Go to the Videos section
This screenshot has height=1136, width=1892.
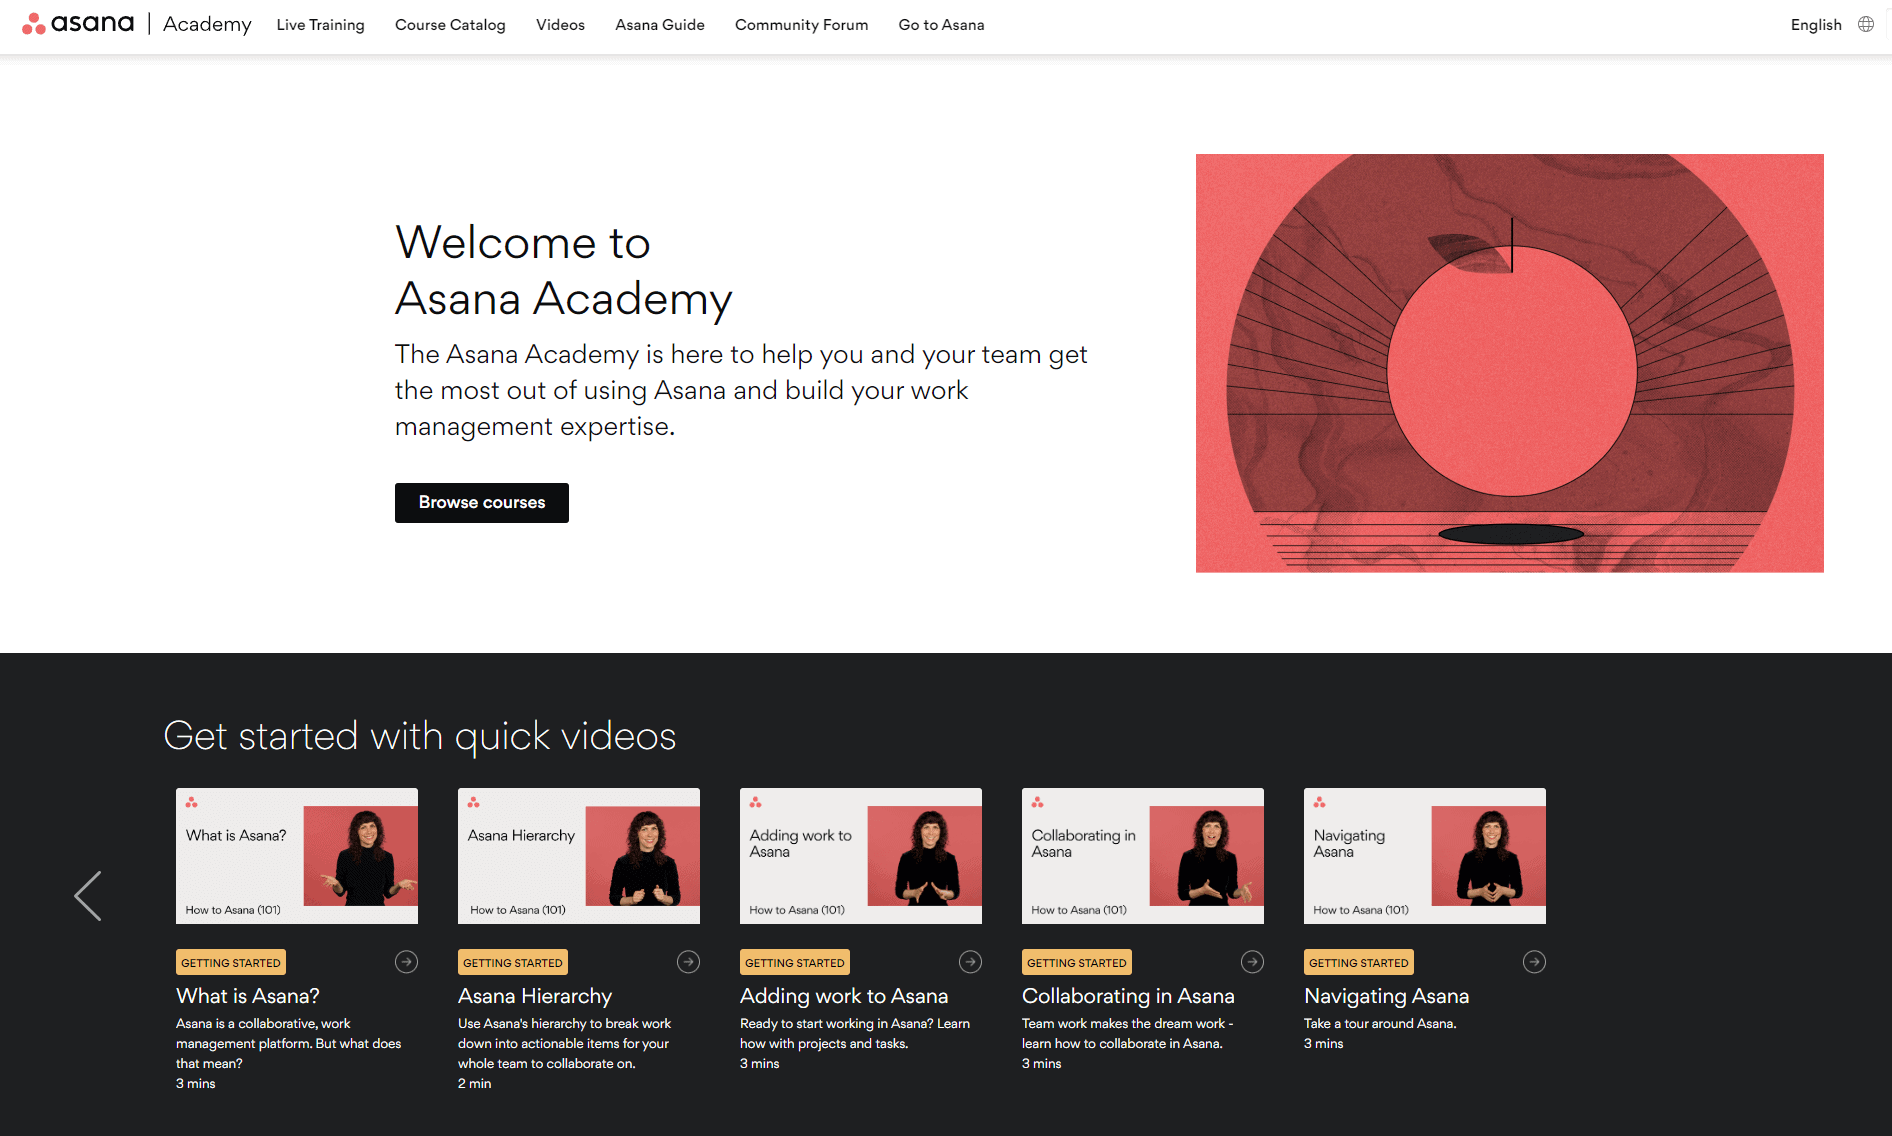[x=560, y=25]
